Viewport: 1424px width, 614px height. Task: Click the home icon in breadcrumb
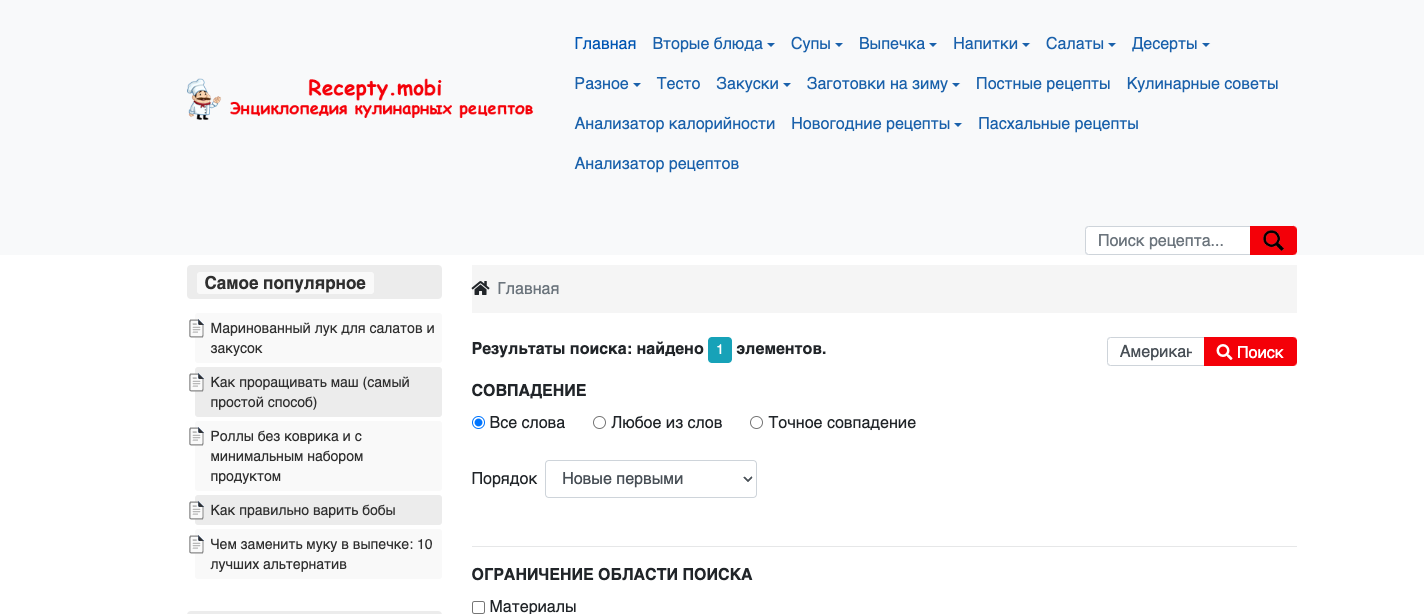tap(481, 289)
